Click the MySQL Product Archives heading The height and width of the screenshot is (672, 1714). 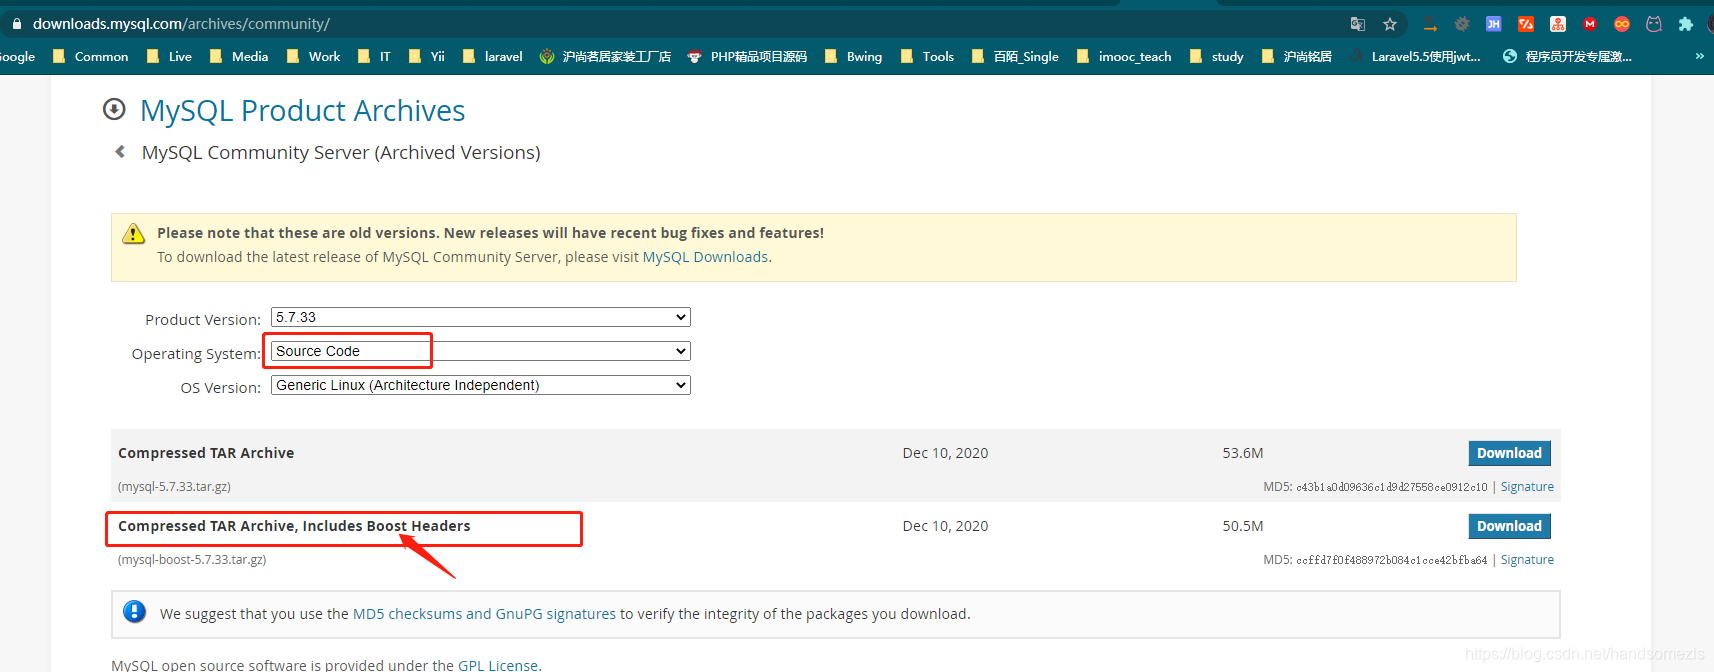coord(302,110)
